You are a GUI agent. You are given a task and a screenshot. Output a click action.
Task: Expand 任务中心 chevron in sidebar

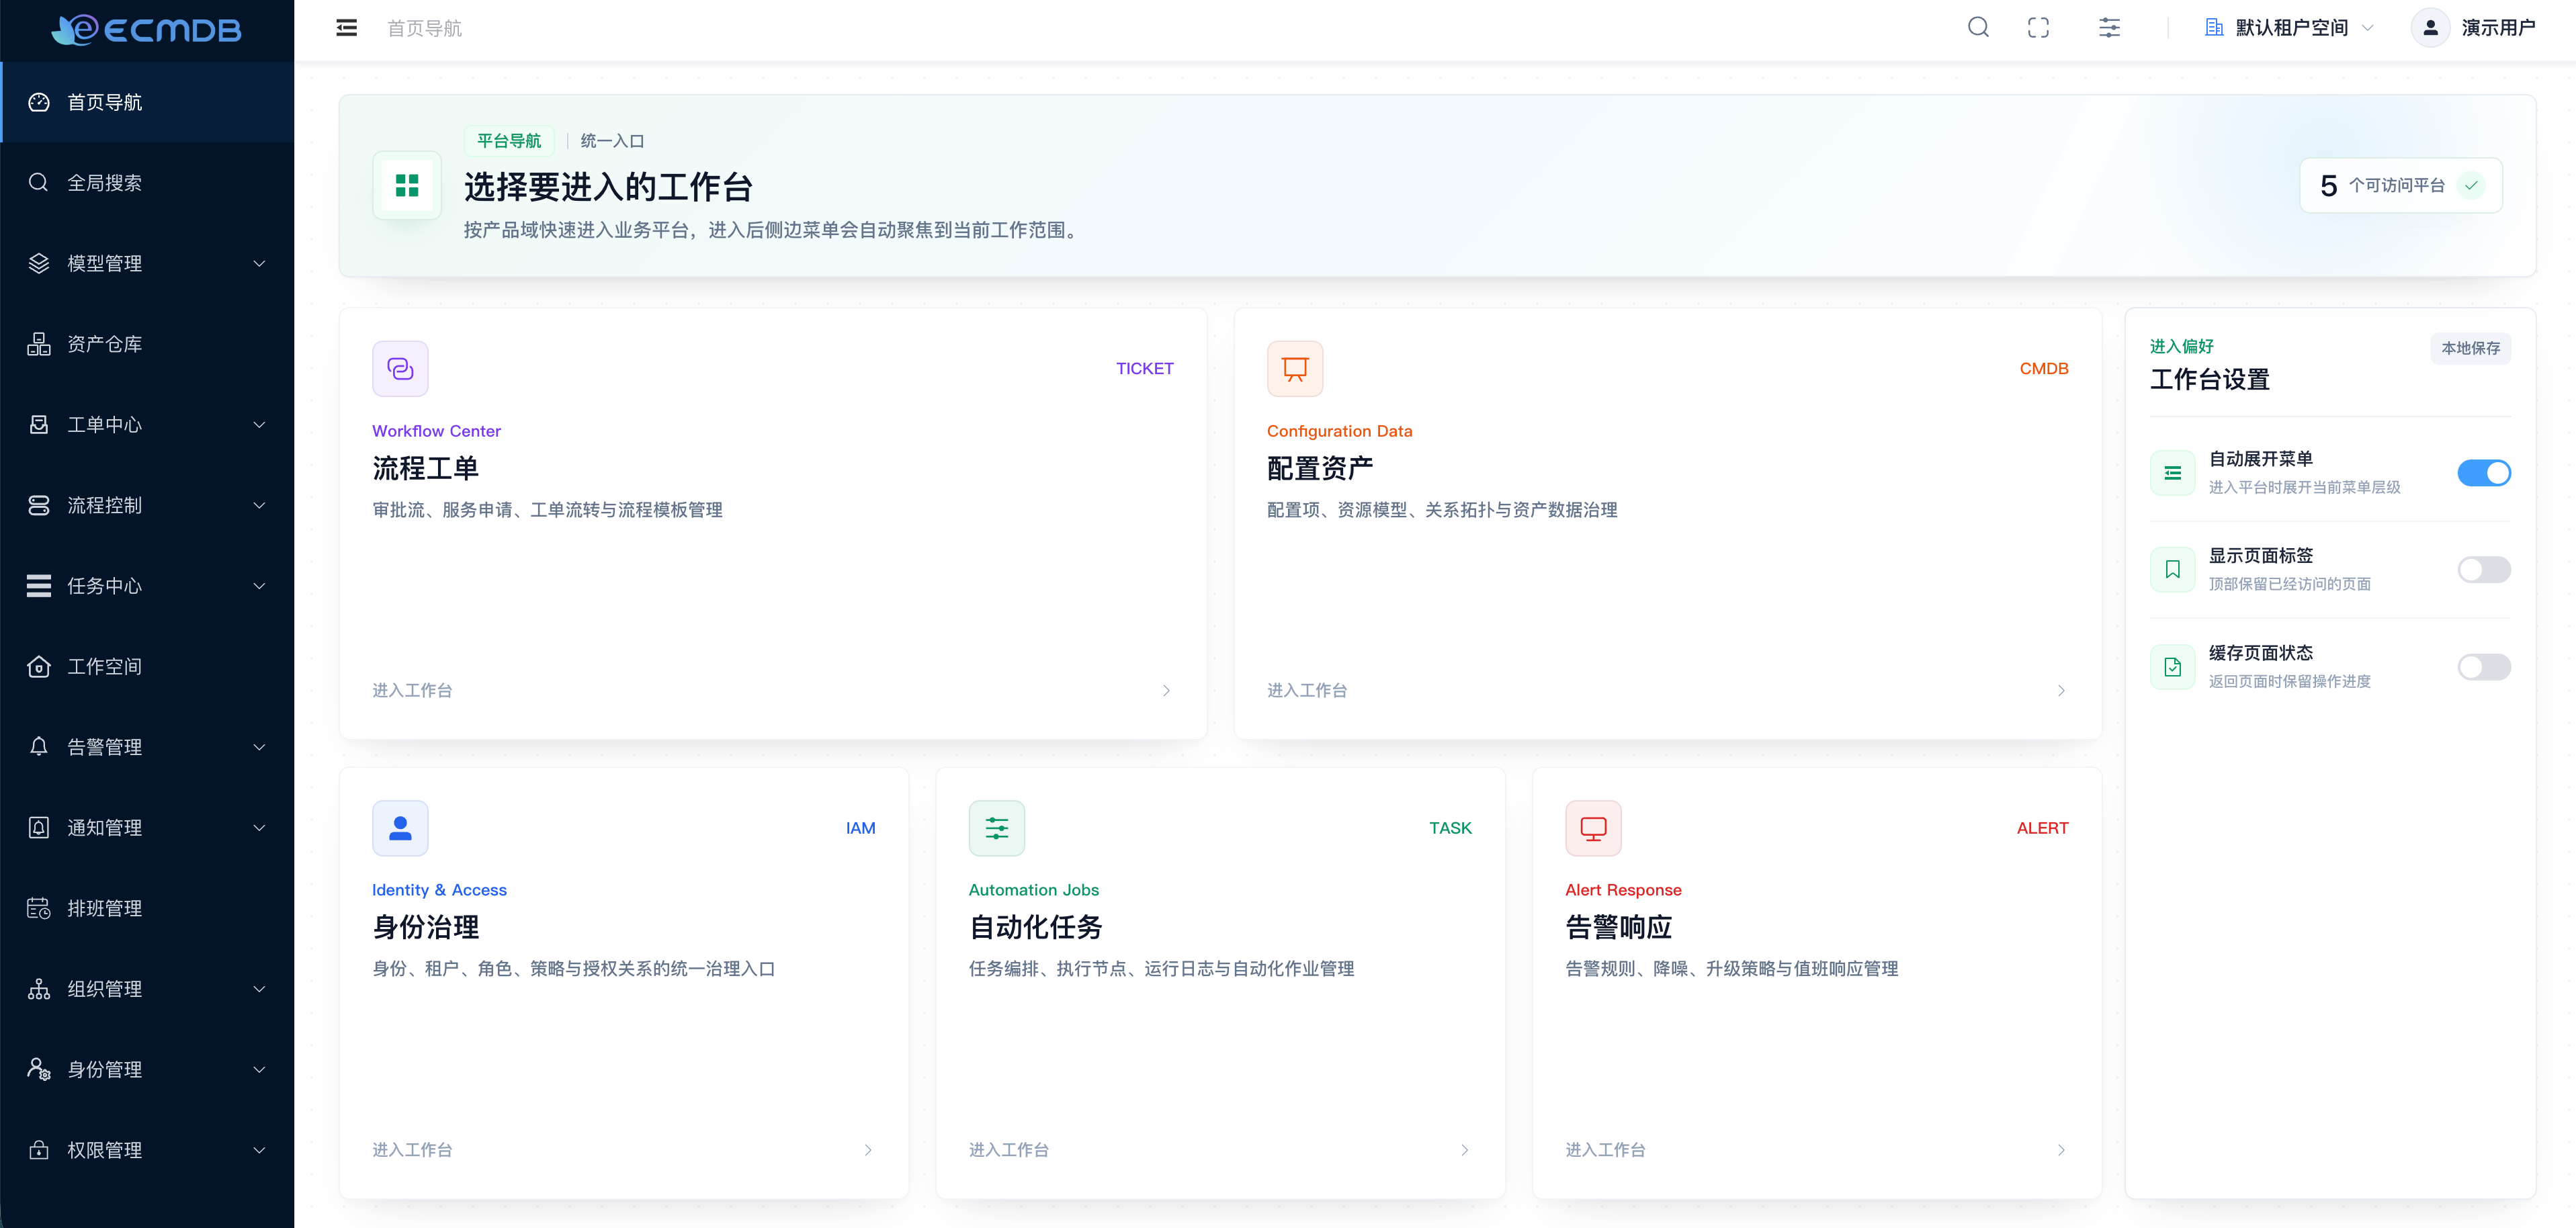[259, 586]
